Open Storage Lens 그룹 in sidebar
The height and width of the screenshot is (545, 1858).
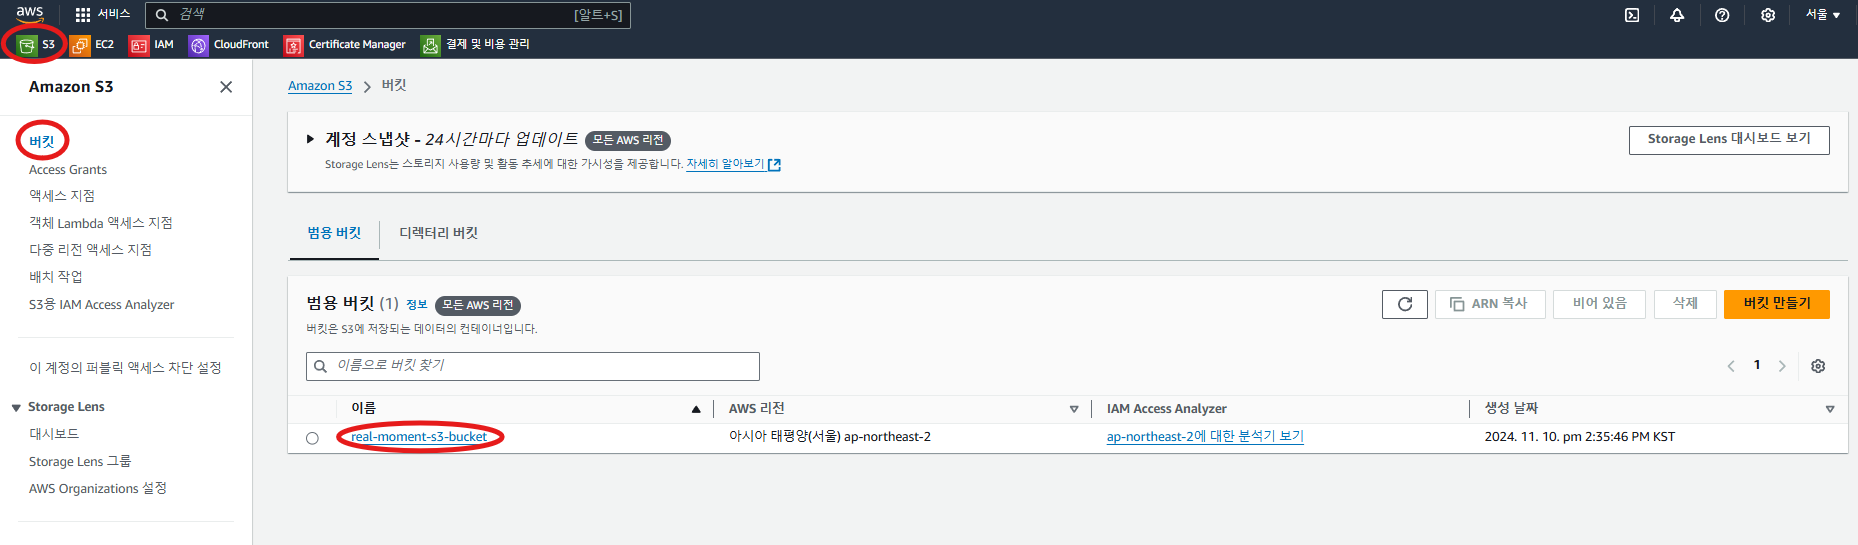click(x=80, y=462)
